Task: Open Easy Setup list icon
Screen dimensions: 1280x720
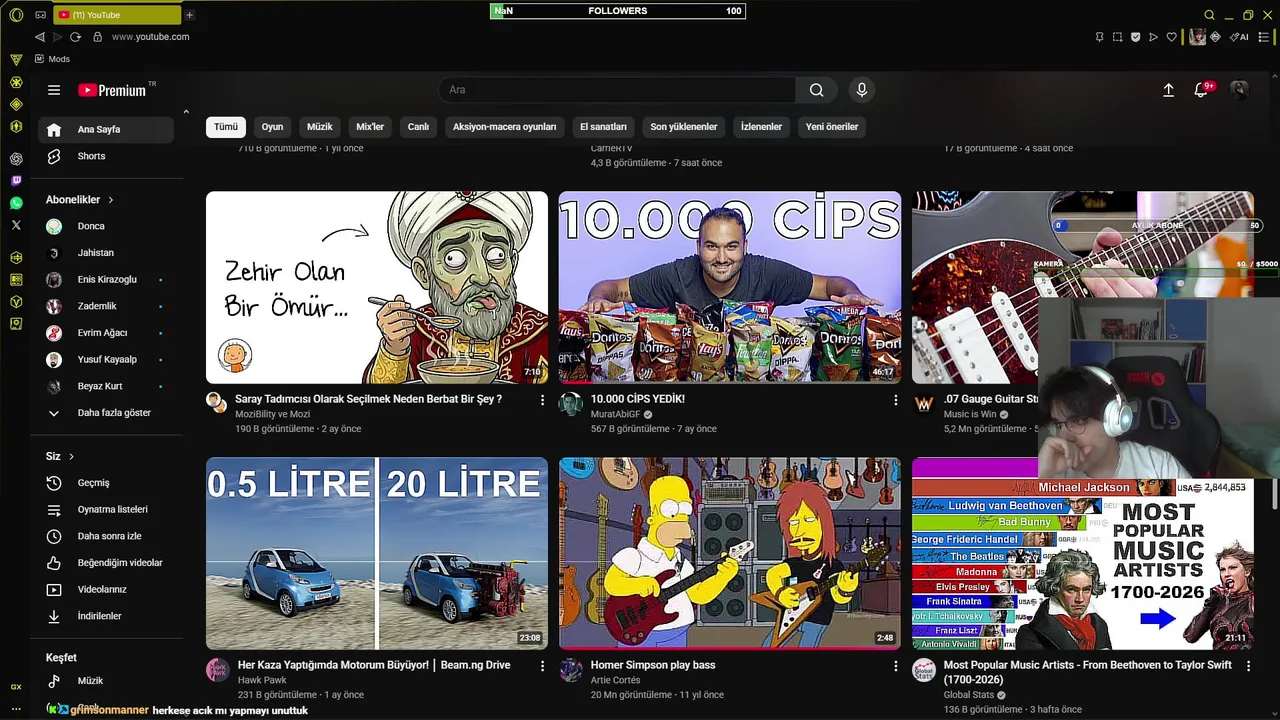Action: (1264, 37)
